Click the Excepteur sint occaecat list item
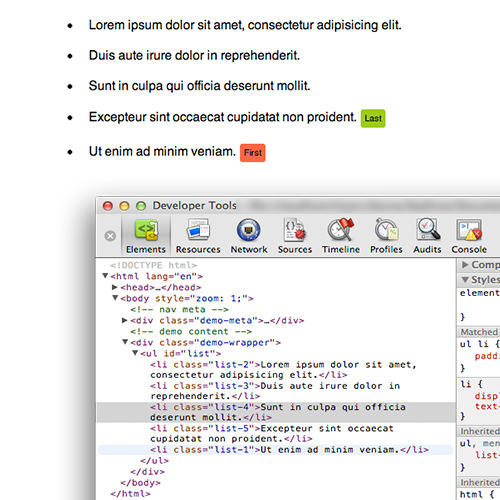Screen dimensions: 500x500 pyautogui.click(x=223, y=117)
